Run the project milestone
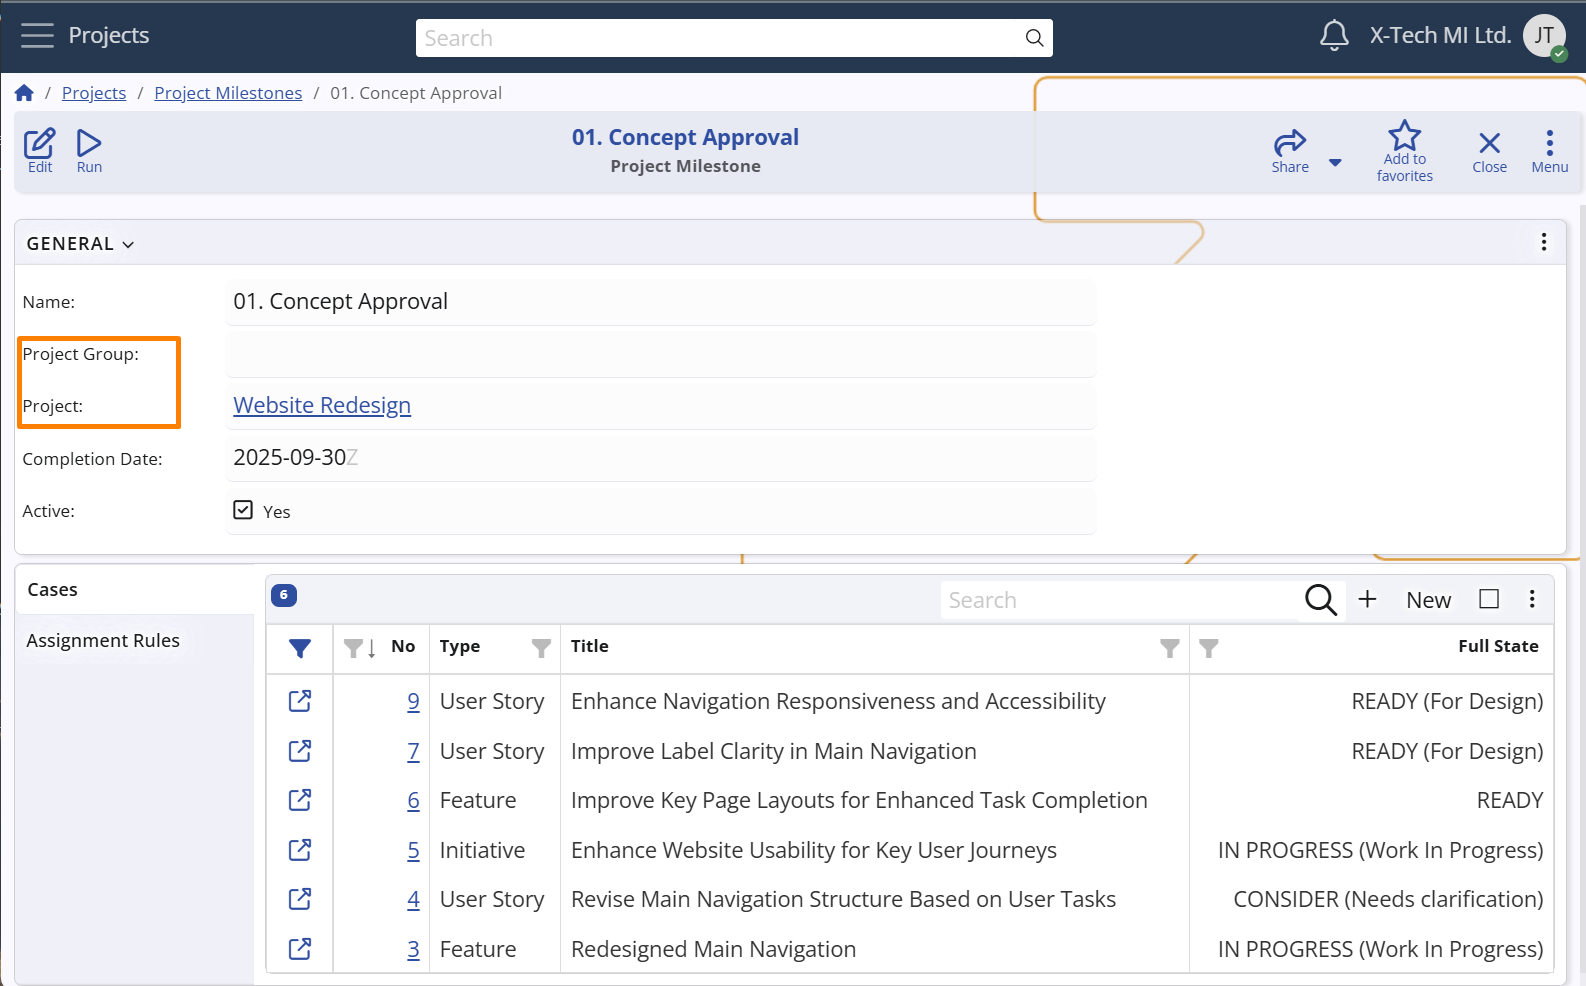This screenshot has width=1586, height=986. 89,150
